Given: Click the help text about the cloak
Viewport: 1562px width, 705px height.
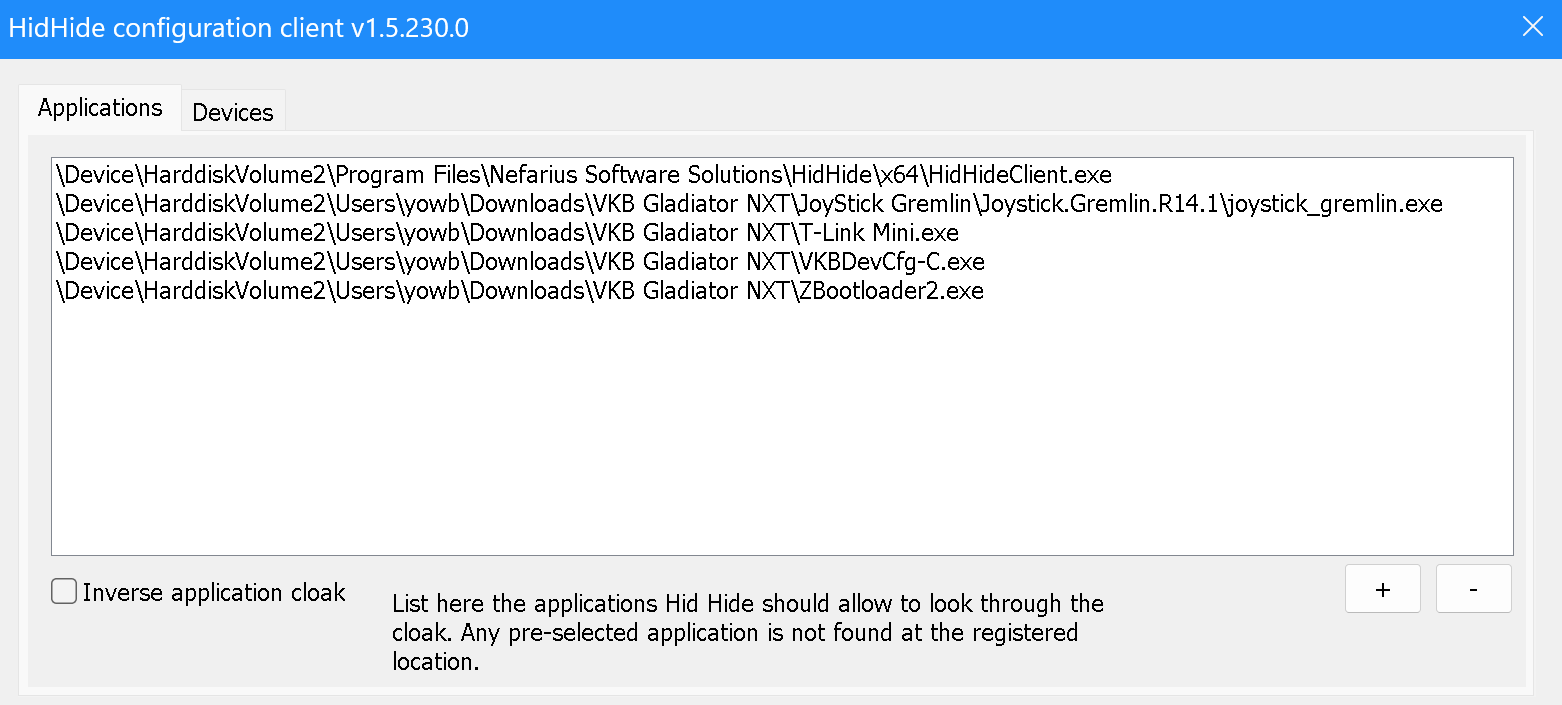Looking at the screenshot, I should (x=748, y=632).
